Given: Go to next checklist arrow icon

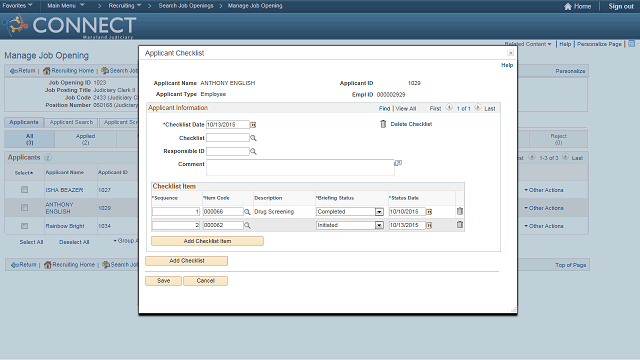Looking at the screenshot, I should point(478,108).
